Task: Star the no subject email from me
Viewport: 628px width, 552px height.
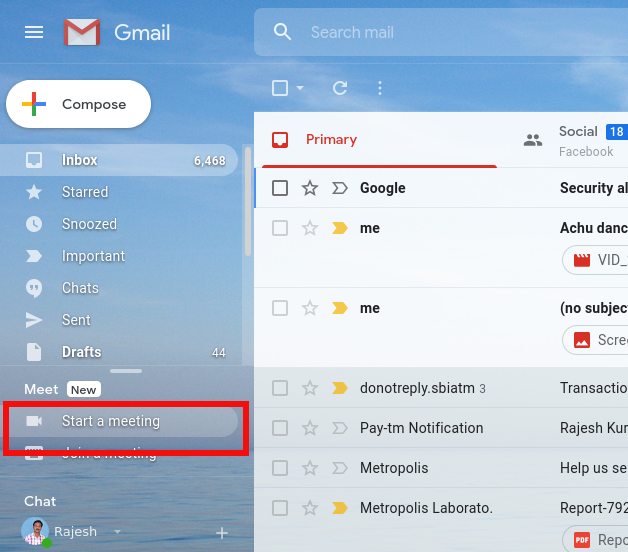Action: point(310,308)
